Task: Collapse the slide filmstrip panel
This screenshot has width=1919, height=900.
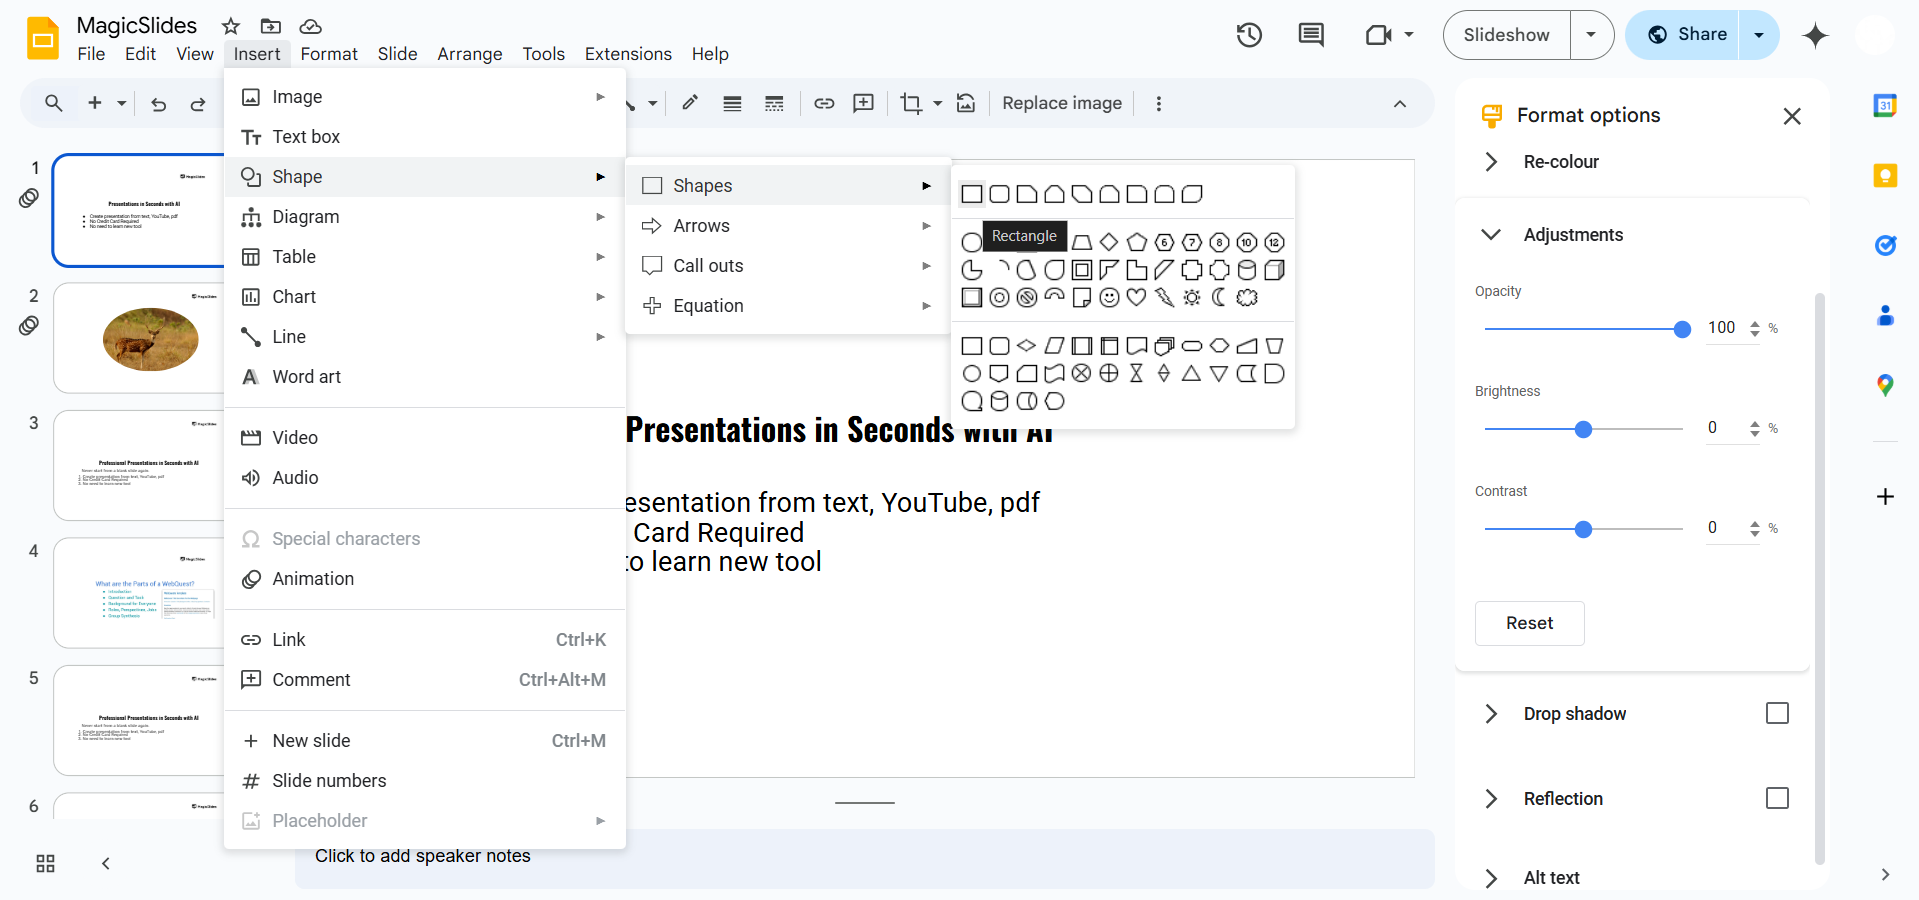Action: [x=105, y=863]
